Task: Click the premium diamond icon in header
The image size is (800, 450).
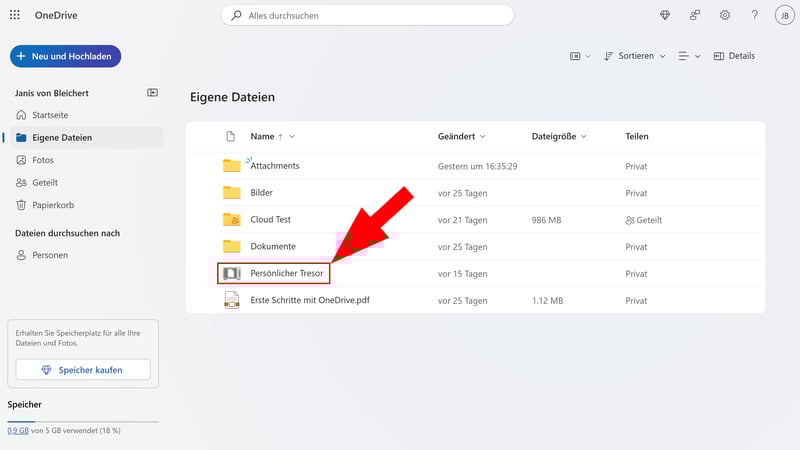Action: point(667,15)
